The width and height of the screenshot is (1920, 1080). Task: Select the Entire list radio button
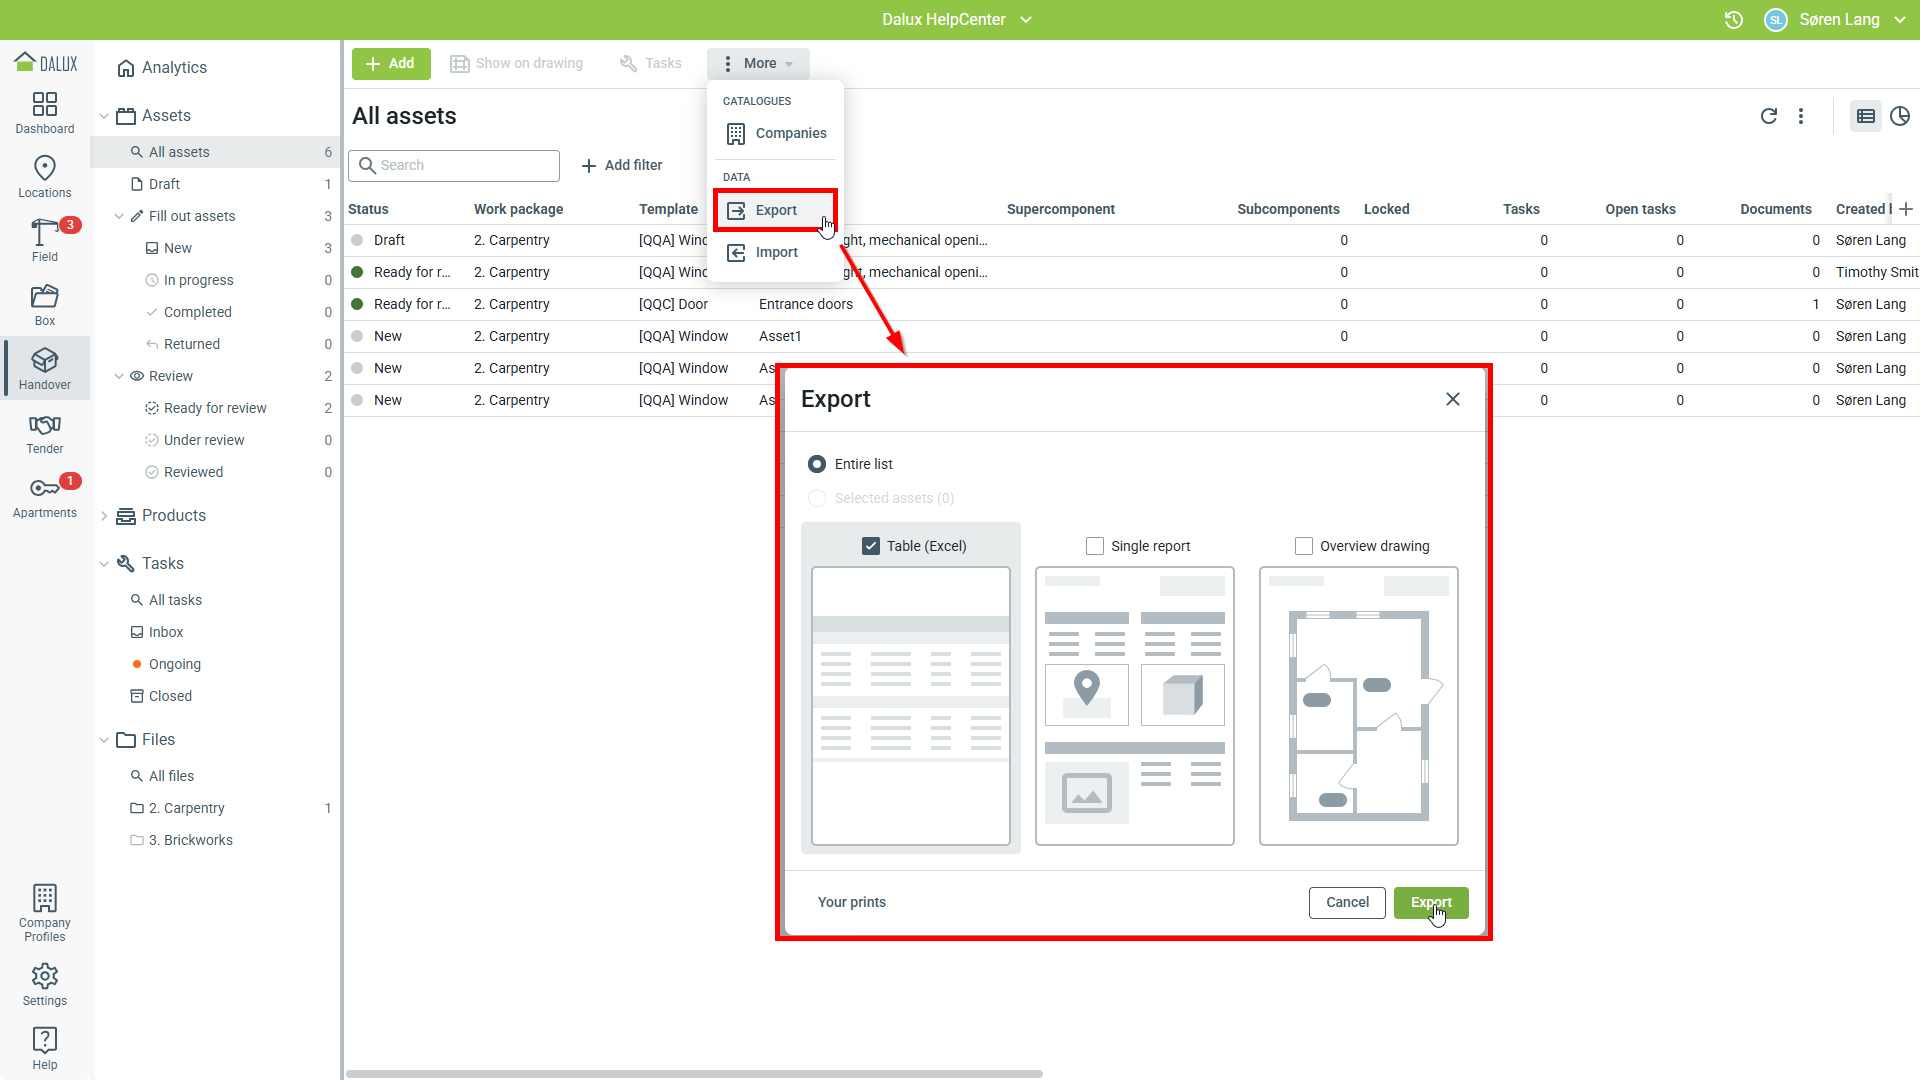tap(817, 464)
